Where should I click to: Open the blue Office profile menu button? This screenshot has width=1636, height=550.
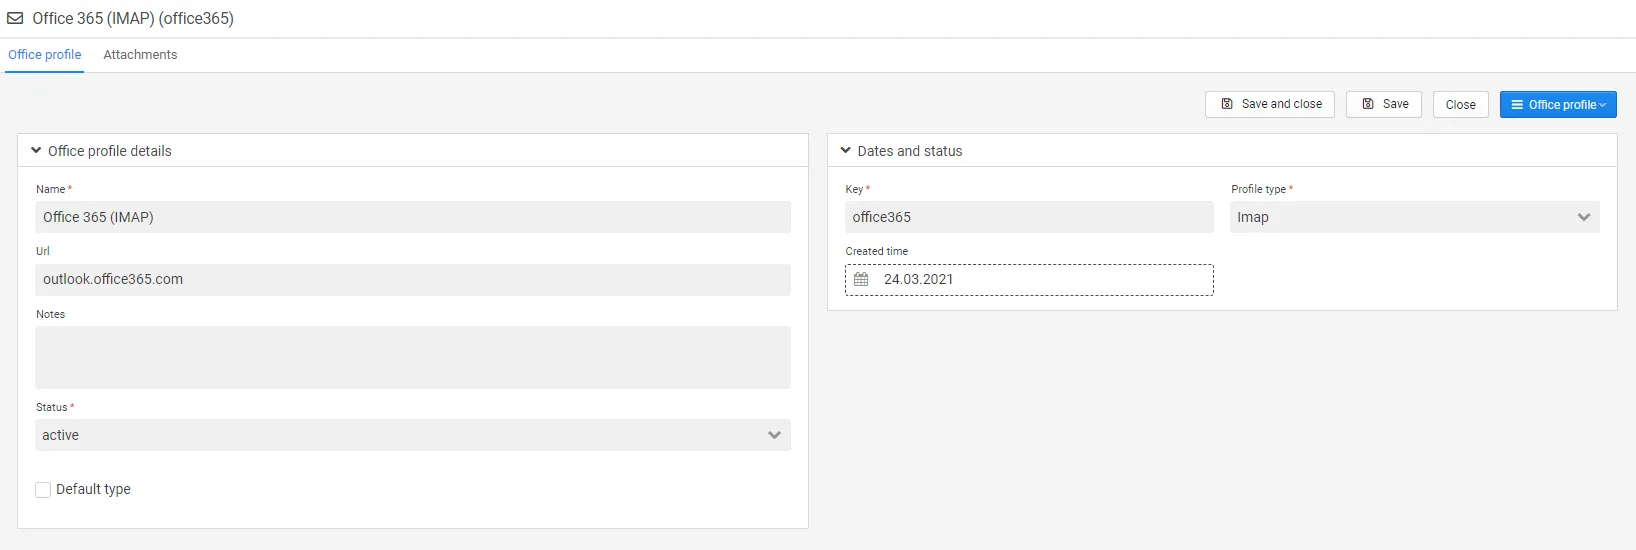point(1557,105)
